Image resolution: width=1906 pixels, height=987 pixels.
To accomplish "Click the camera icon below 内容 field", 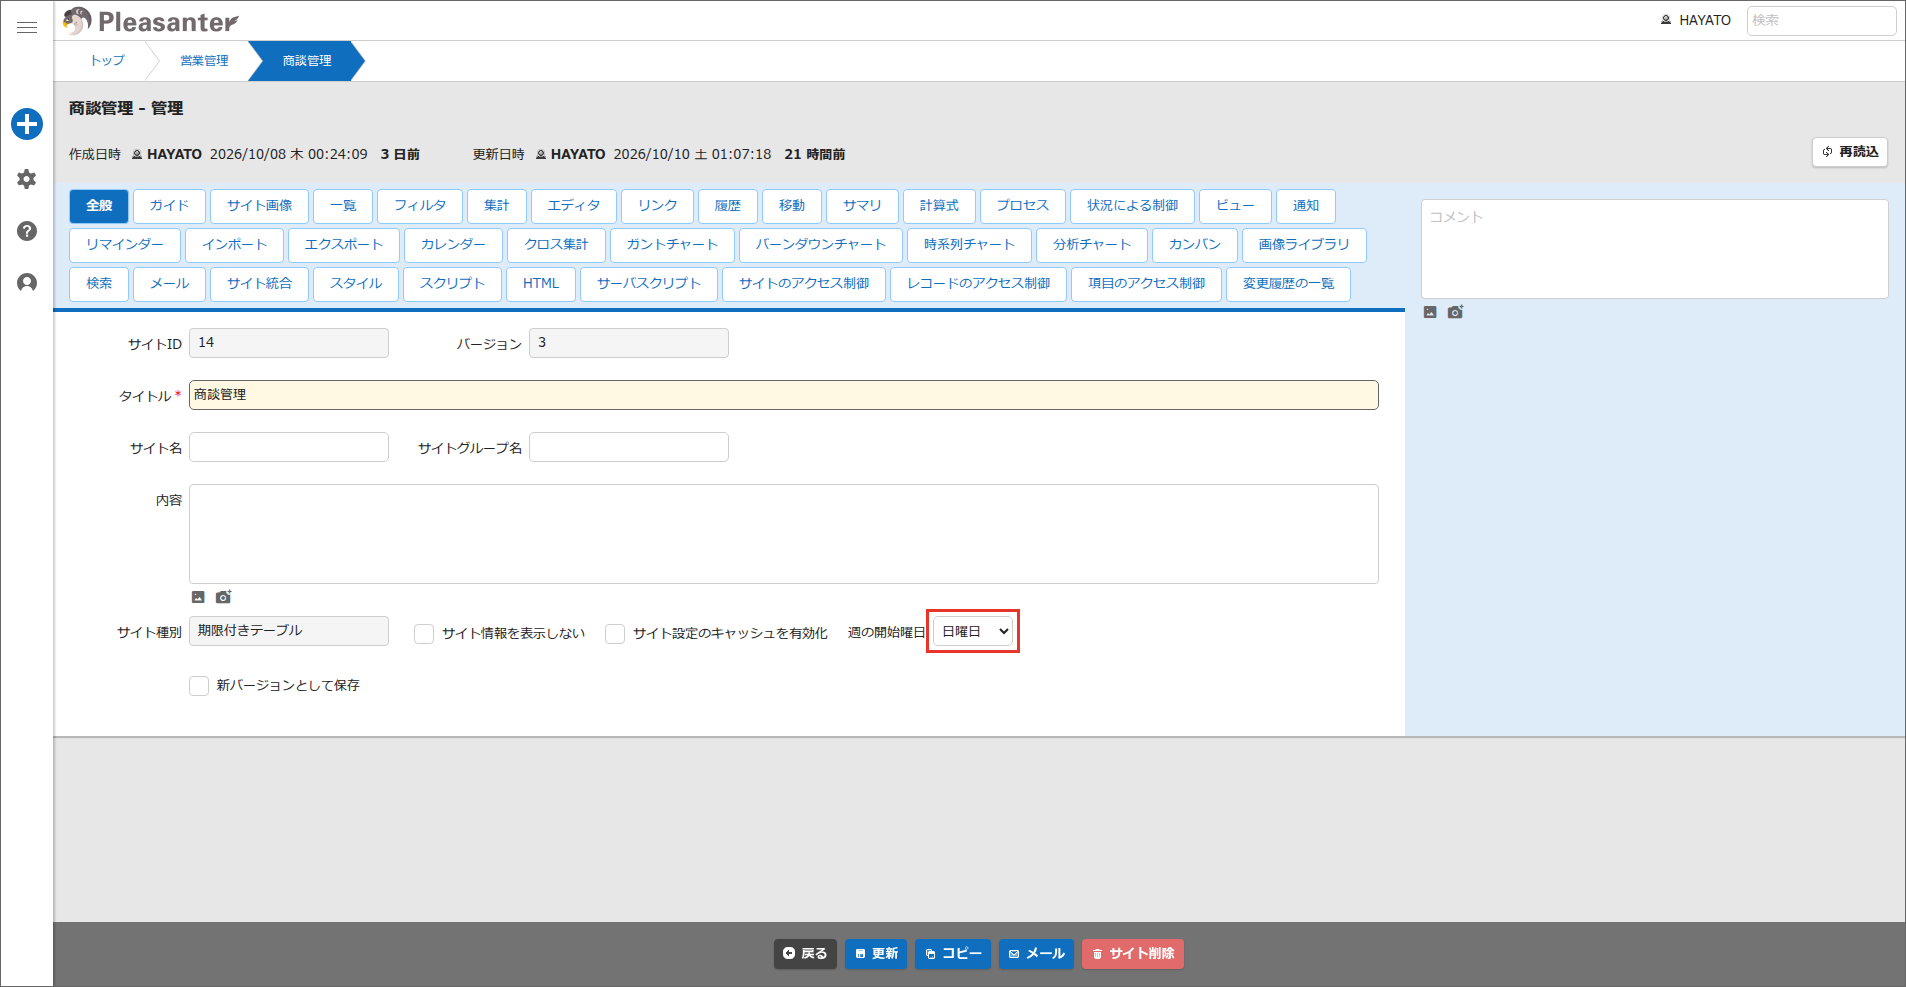I will [223, 597].
